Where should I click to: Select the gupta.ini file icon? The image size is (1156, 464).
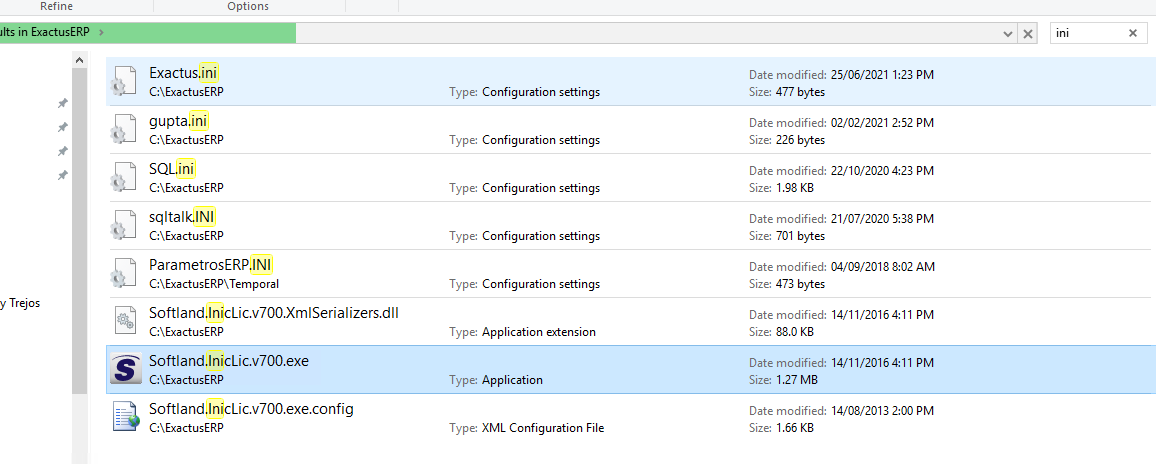[123, 130]
